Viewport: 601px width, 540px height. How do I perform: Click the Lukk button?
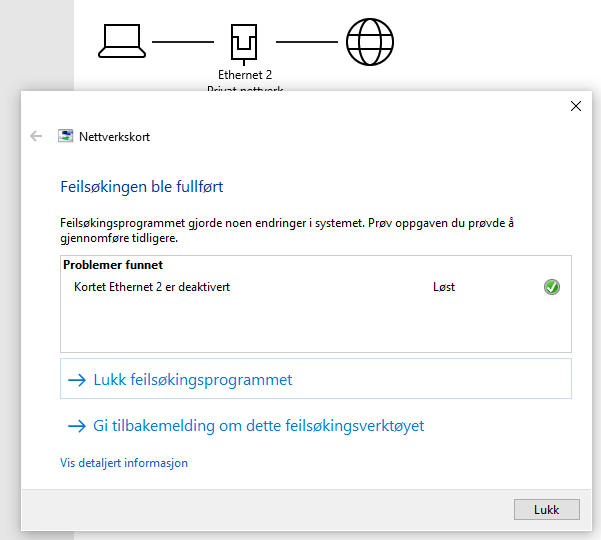click(x=547, y=509)
